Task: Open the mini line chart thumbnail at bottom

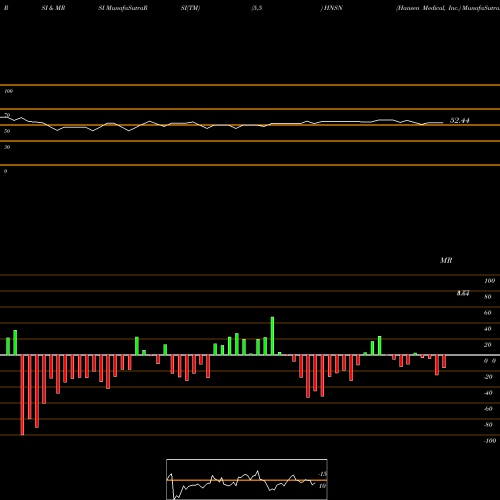Action: pos(247,479)
